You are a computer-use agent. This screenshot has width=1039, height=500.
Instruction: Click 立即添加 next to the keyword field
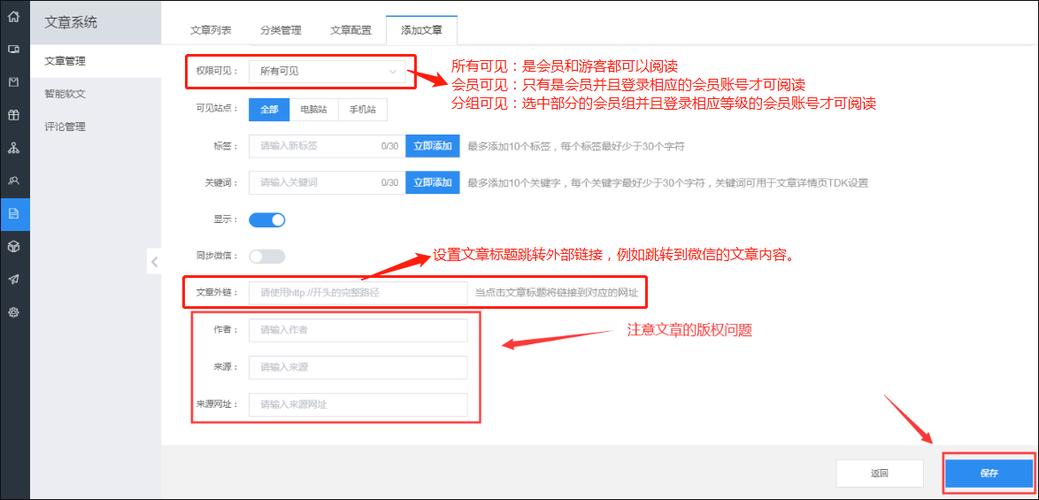coord(433,182)
